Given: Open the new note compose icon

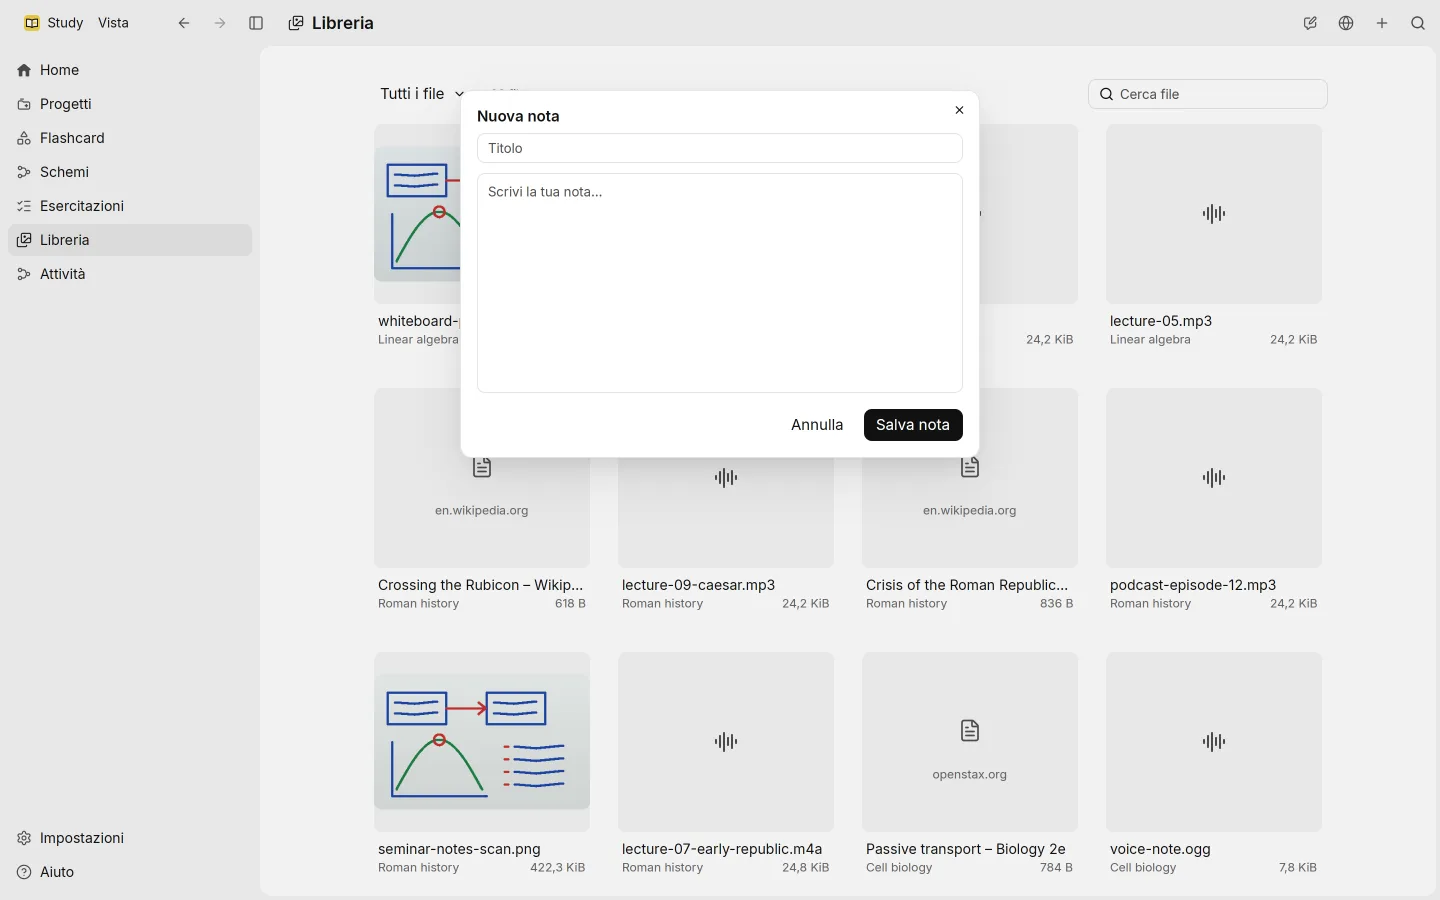Looking at the screenshot, I should pyautogui.click(x=1310, y=23).
